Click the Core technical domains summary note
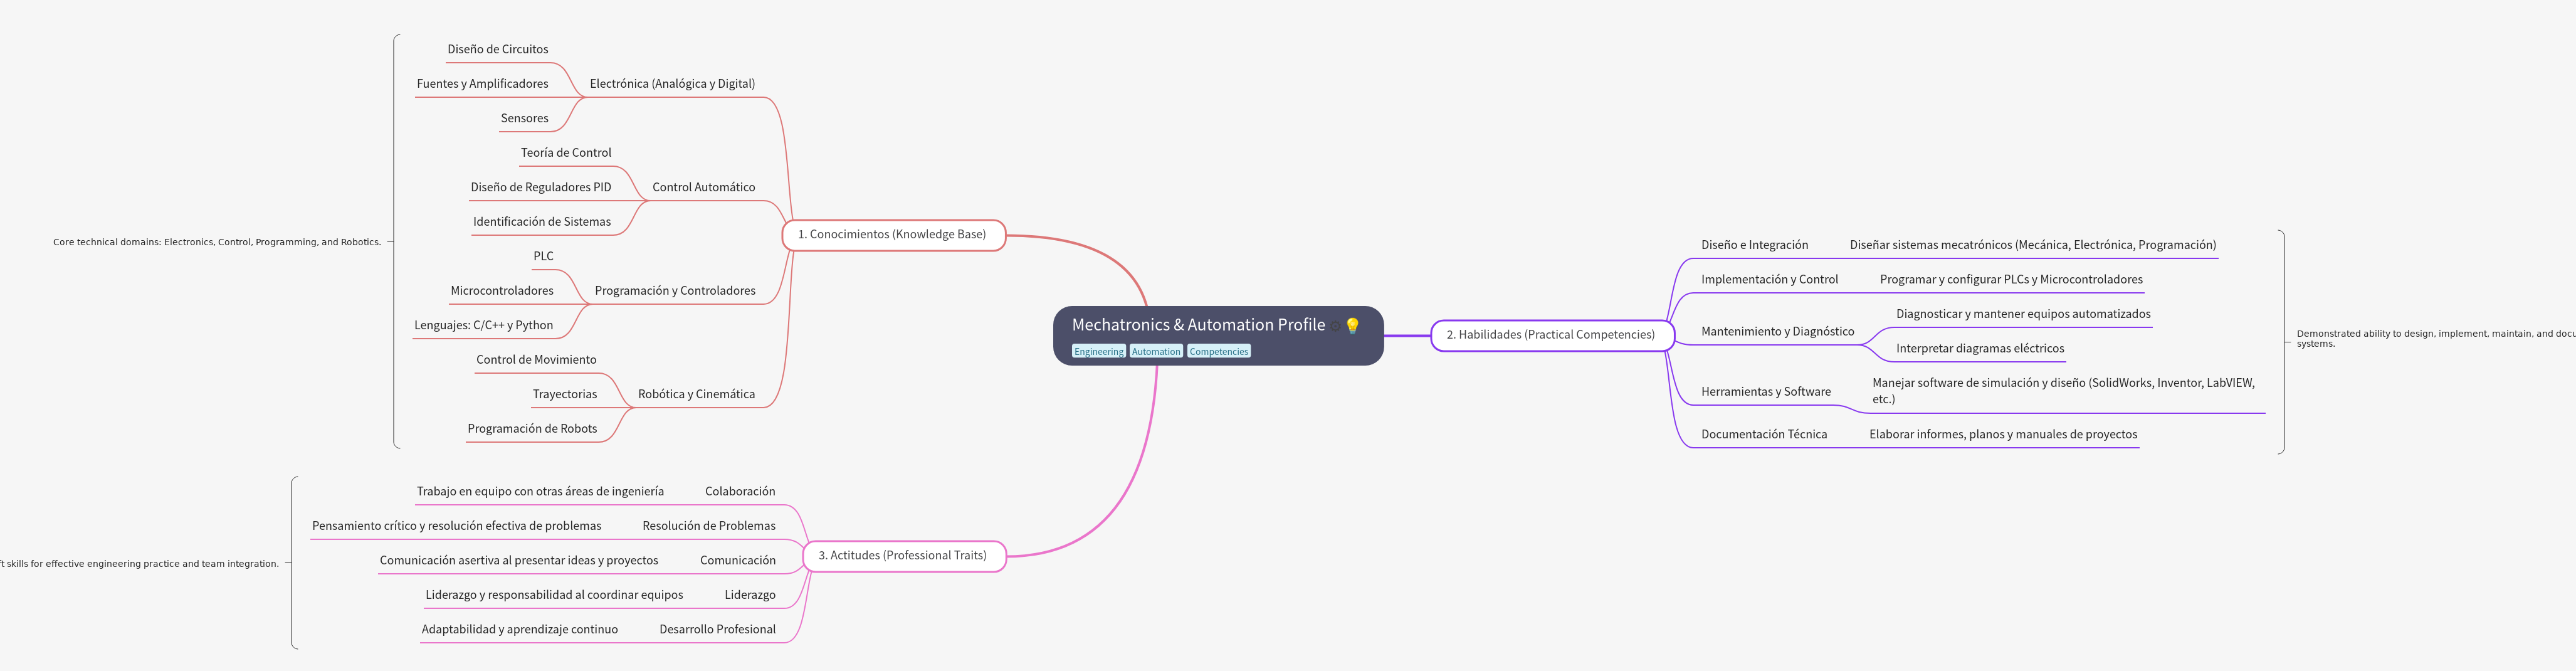The width and height of the screenshot is (2576, 671). (x=217, y=242)
